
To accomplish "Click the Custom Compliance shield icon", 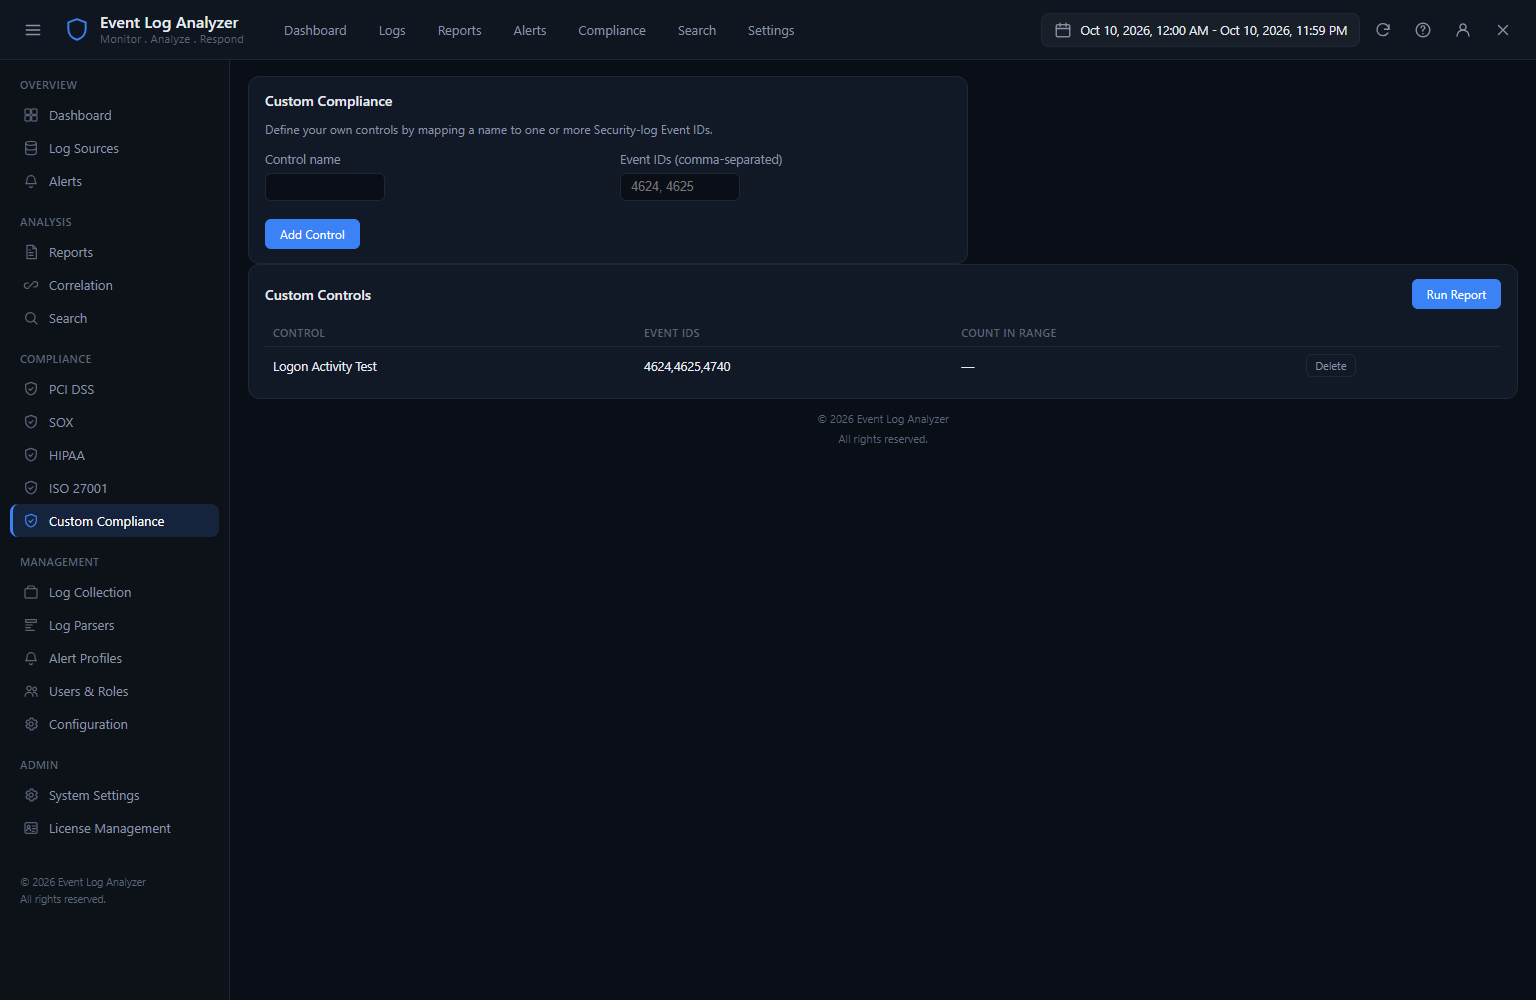I will (31, 521).
